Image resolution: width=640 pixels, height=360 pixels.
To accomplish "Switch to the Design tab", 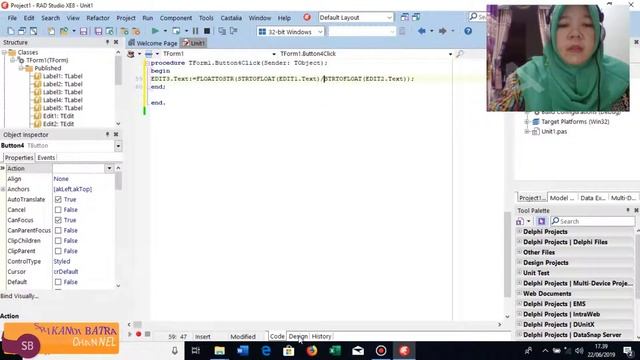I will click(298, 336).
